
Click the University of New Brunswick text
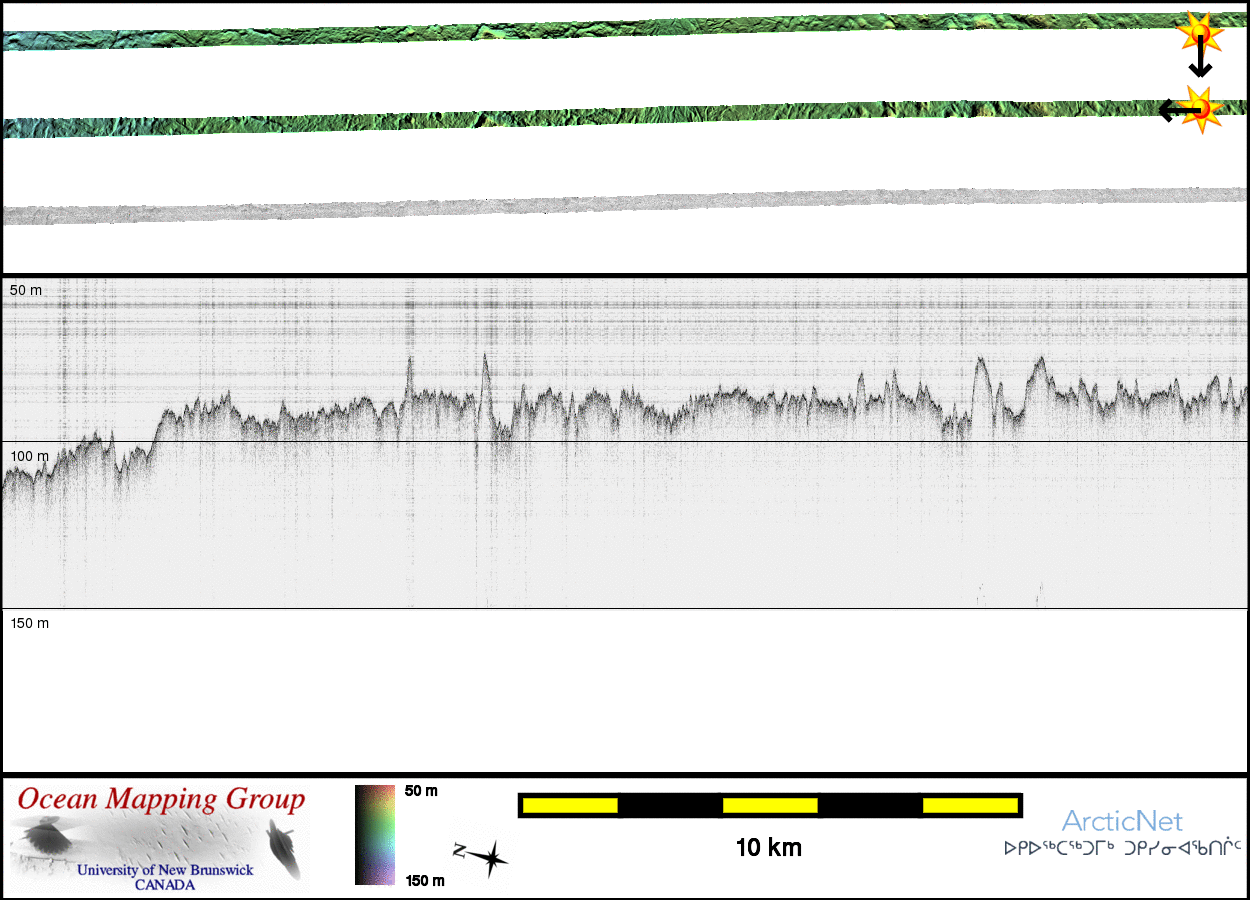165,870
